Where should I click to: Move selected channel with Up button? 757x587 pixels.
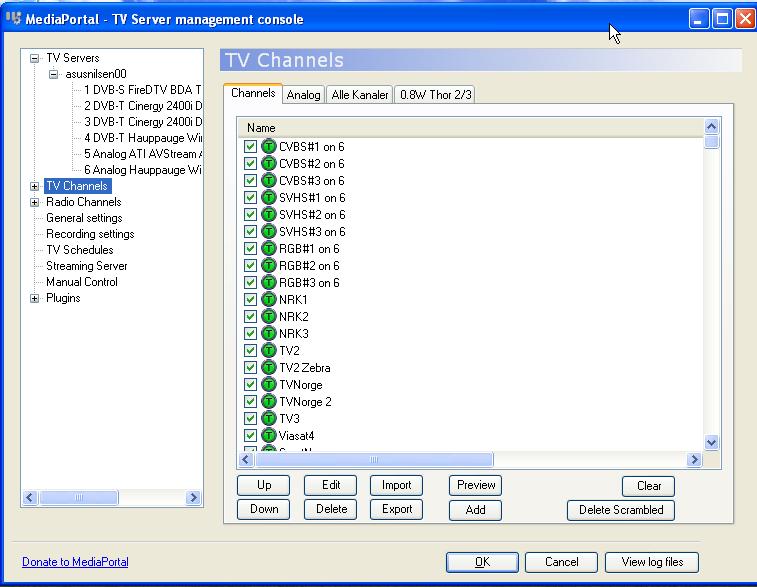click(264, 485)
